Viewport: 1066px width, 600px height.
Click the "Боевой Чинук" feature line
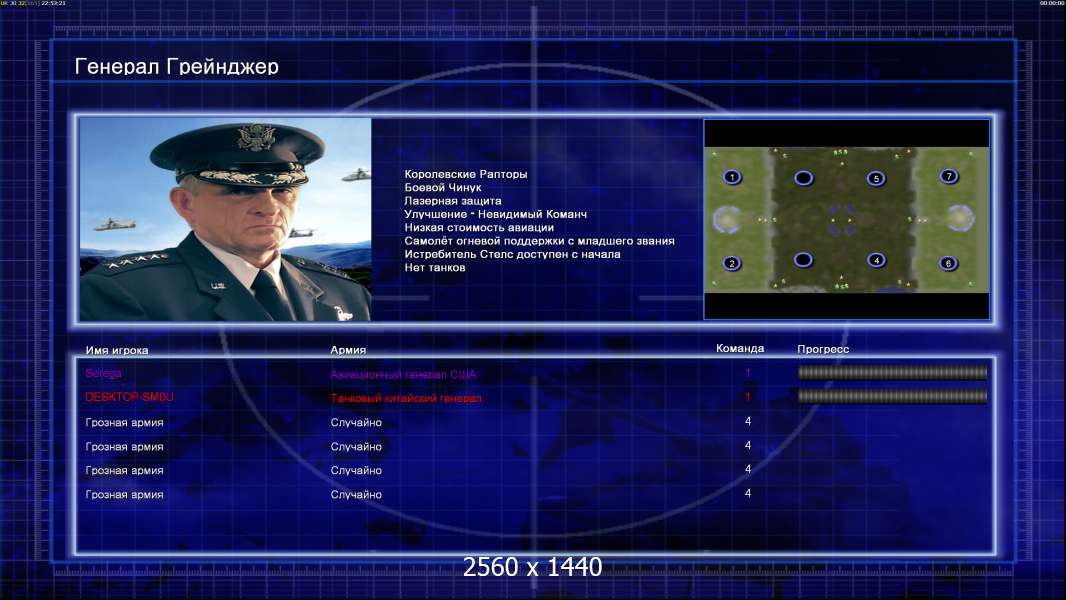coord(443,188)
